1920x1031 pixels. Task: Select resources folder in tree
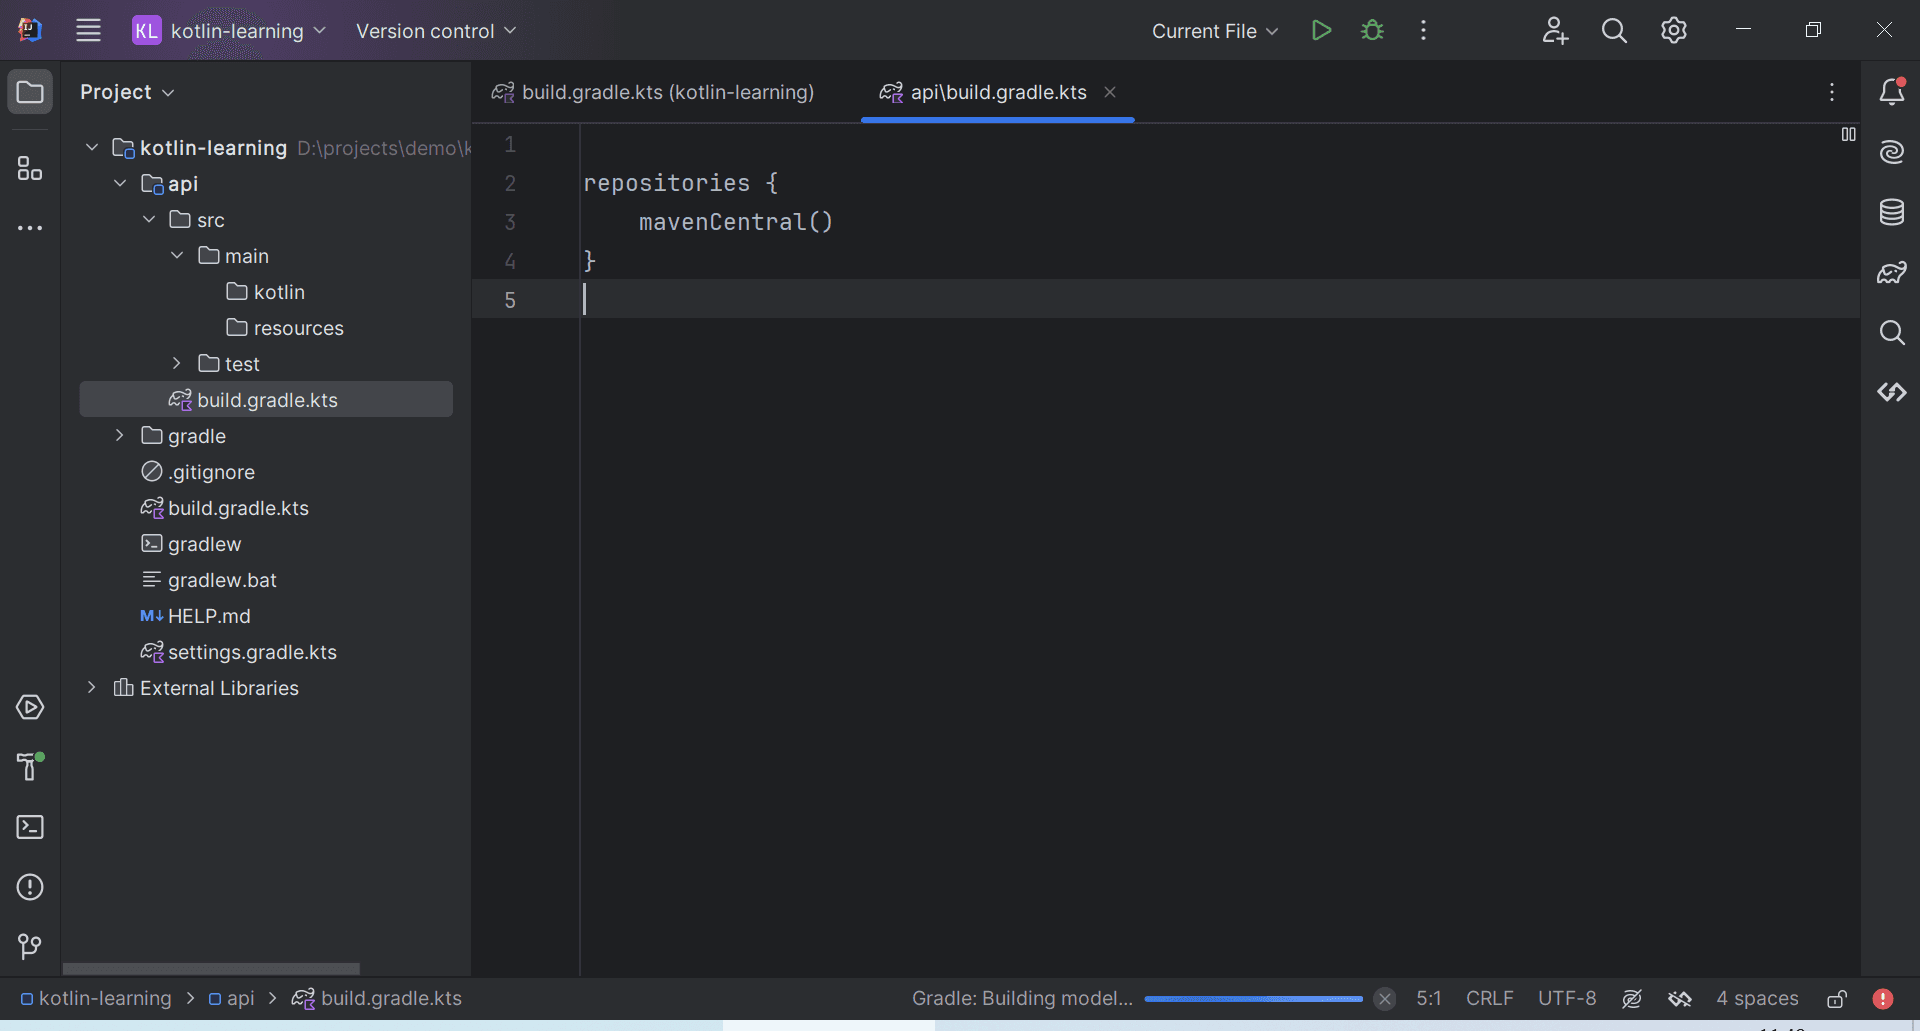[x=285, y=328]
